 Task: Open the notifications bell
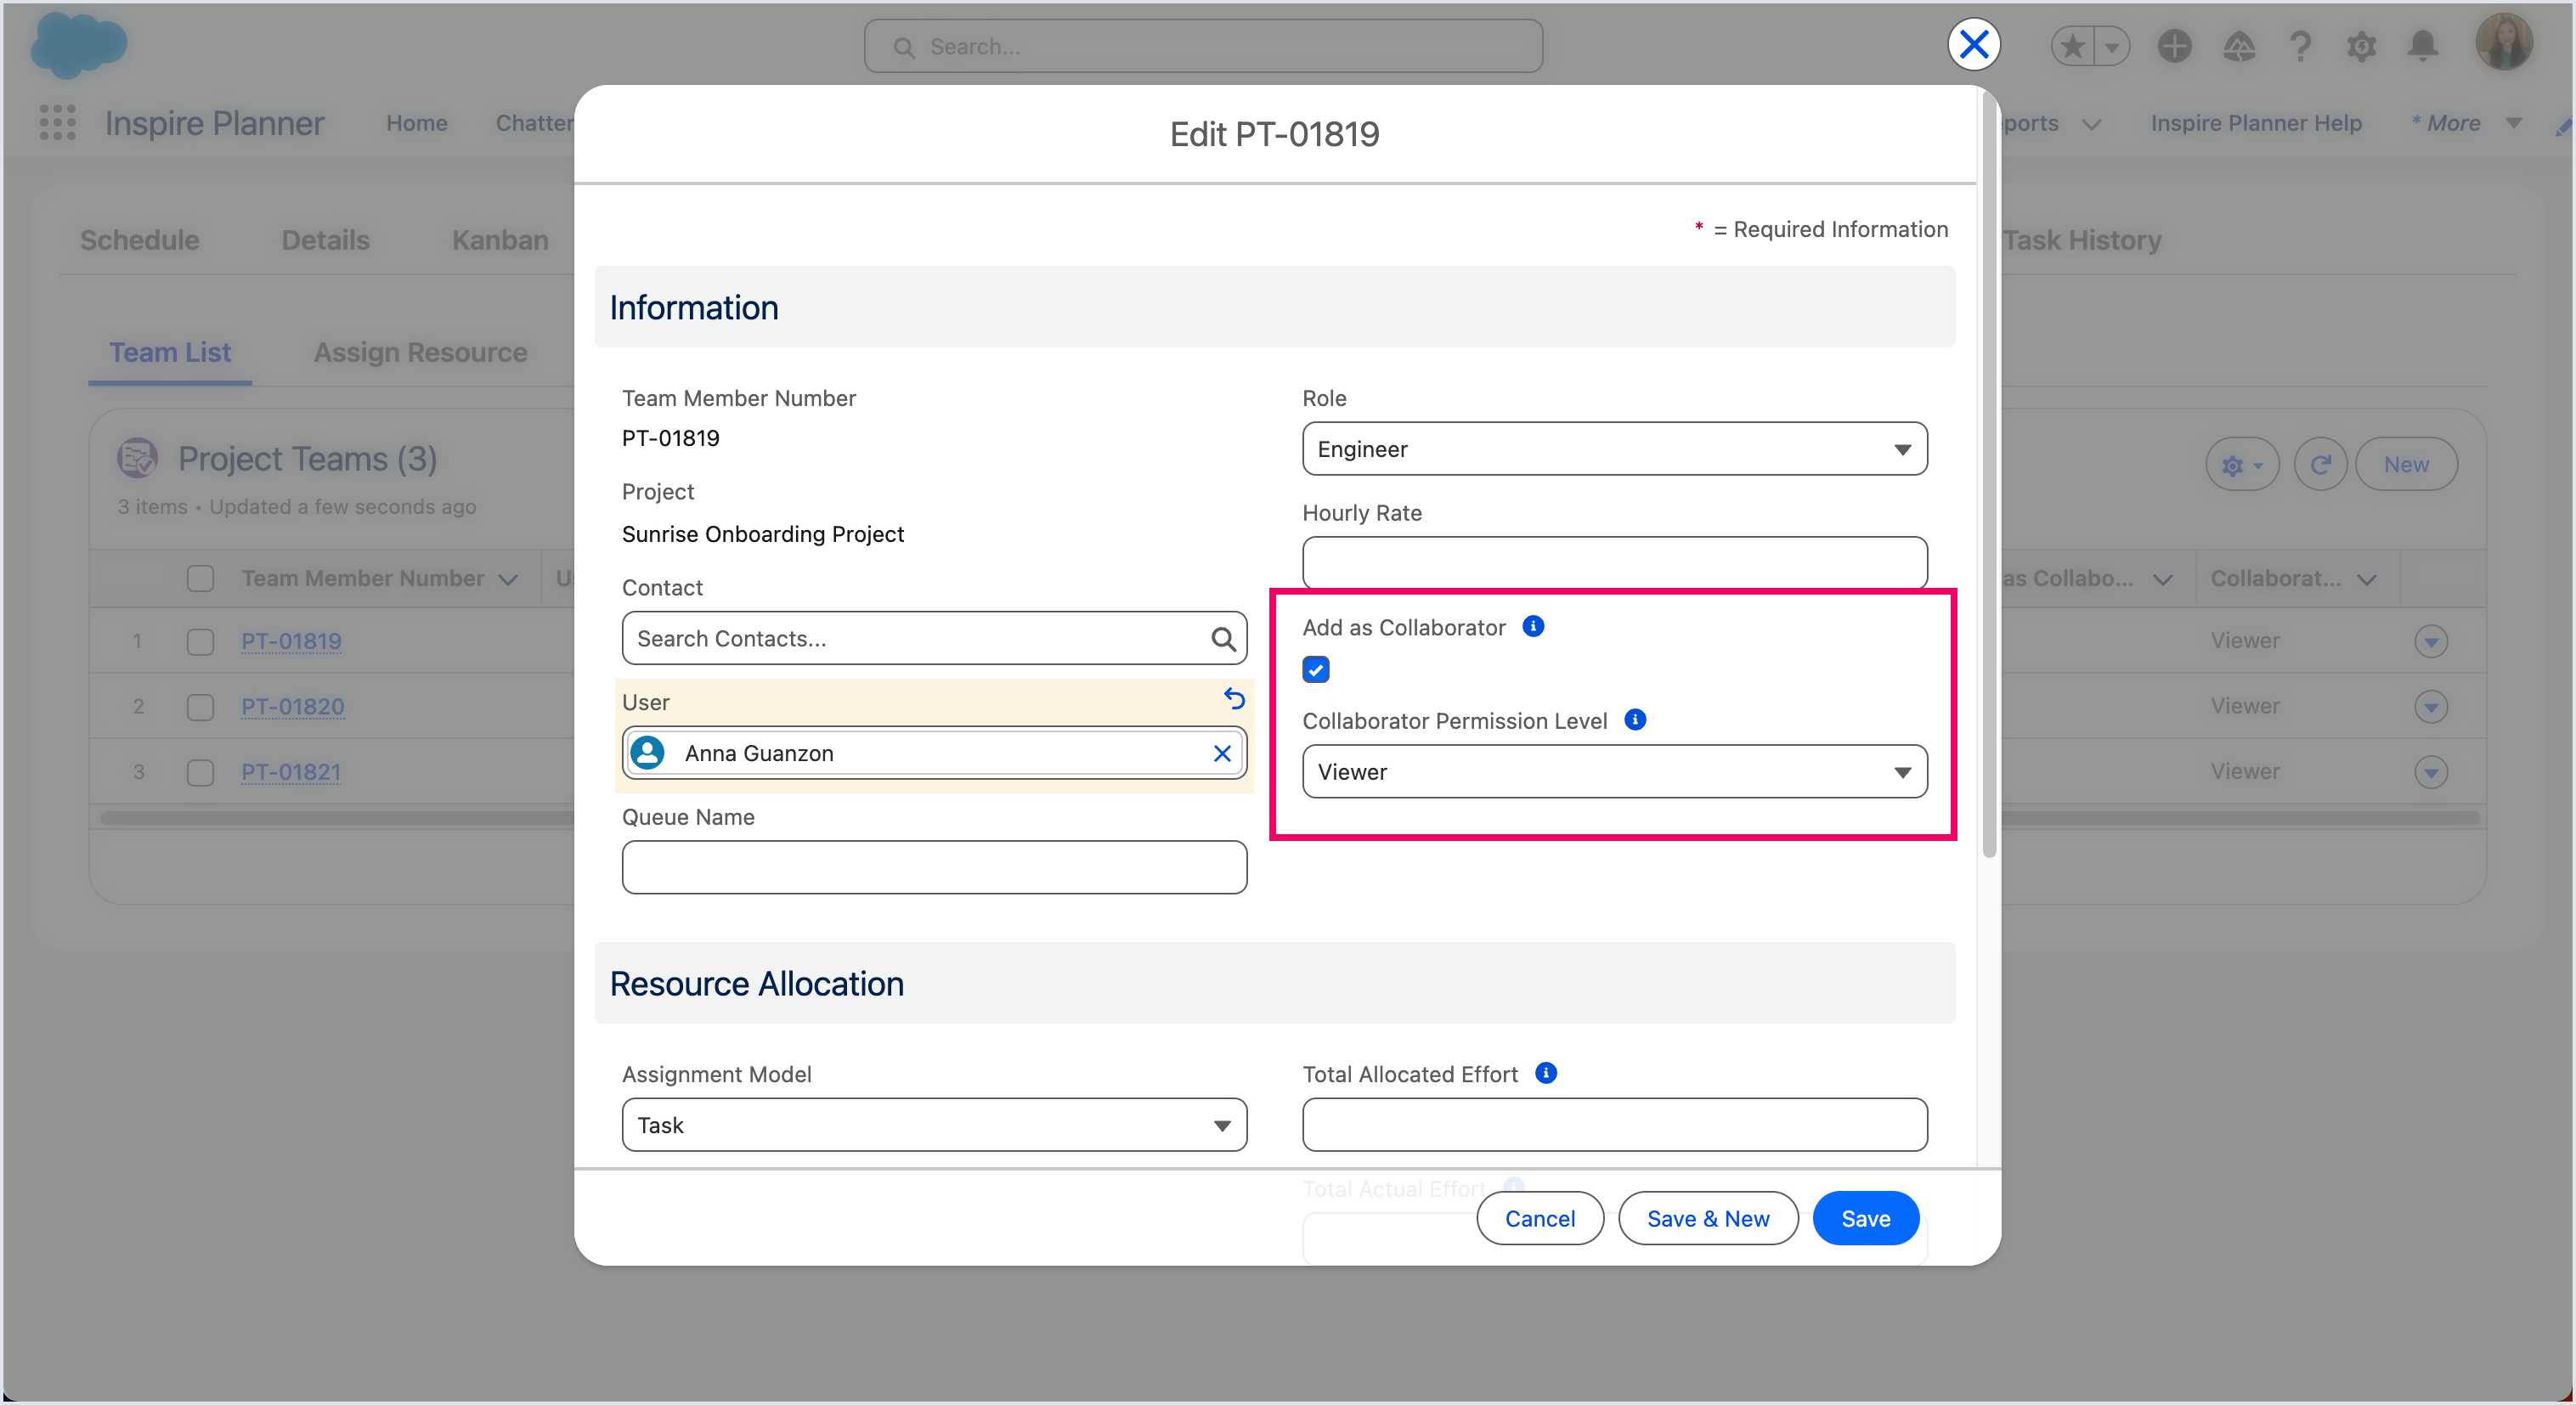pos(2422,46)
